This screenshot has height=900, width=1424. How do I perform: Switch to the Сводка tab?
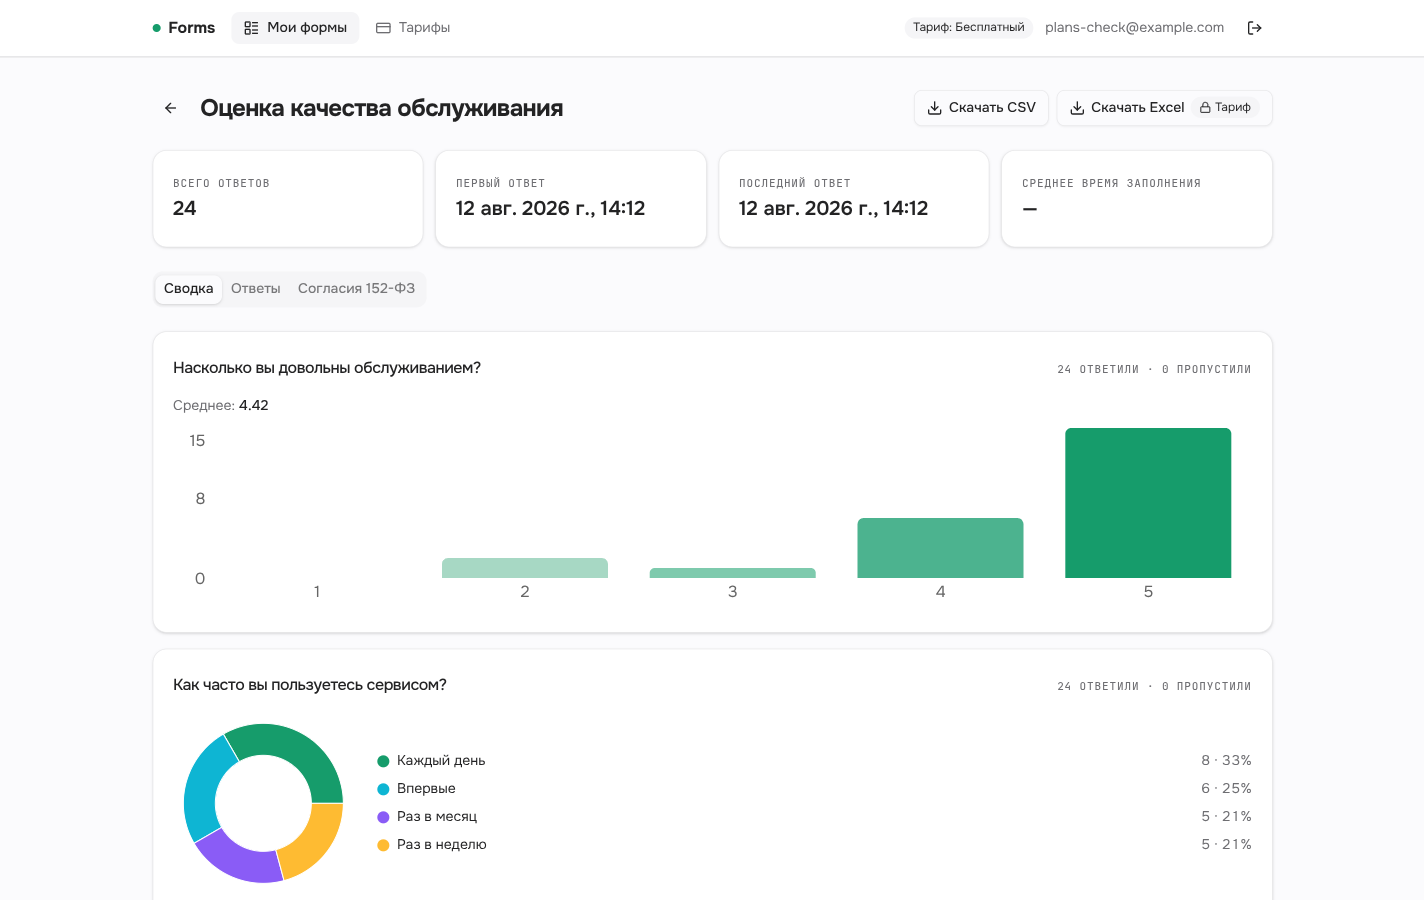pos(188,289)
